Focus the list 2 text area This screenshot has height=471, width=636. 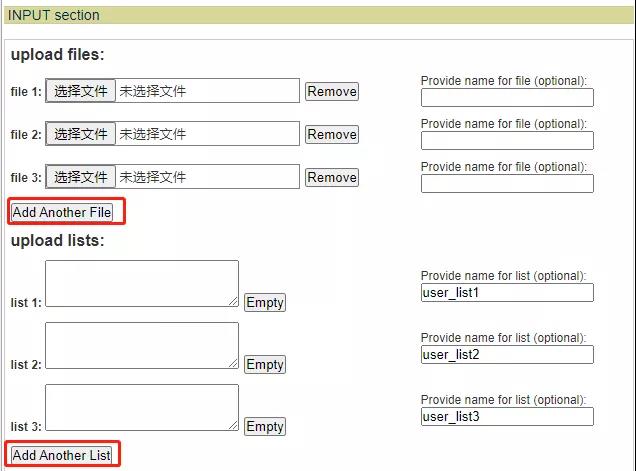(142, 345)
